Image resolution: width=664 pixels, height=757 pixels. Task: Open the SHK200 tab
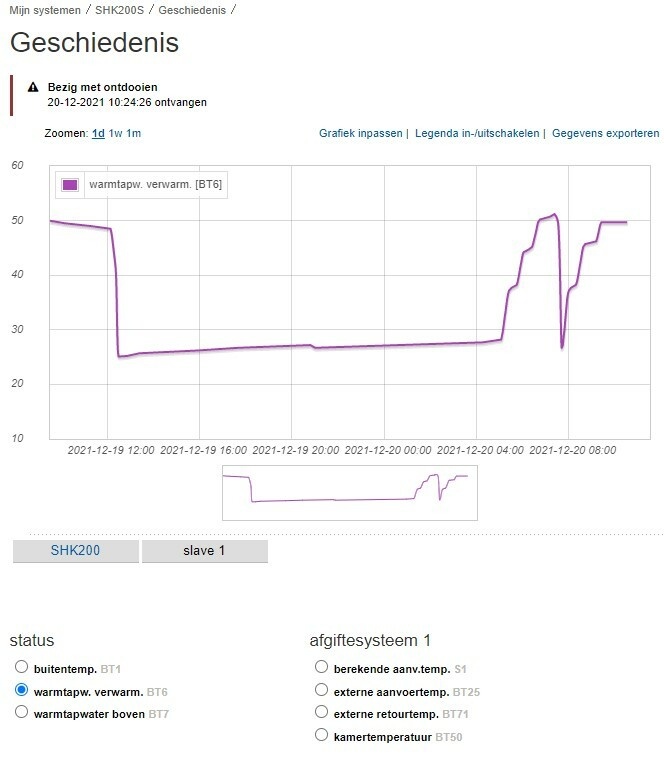(x=75, y=551)
